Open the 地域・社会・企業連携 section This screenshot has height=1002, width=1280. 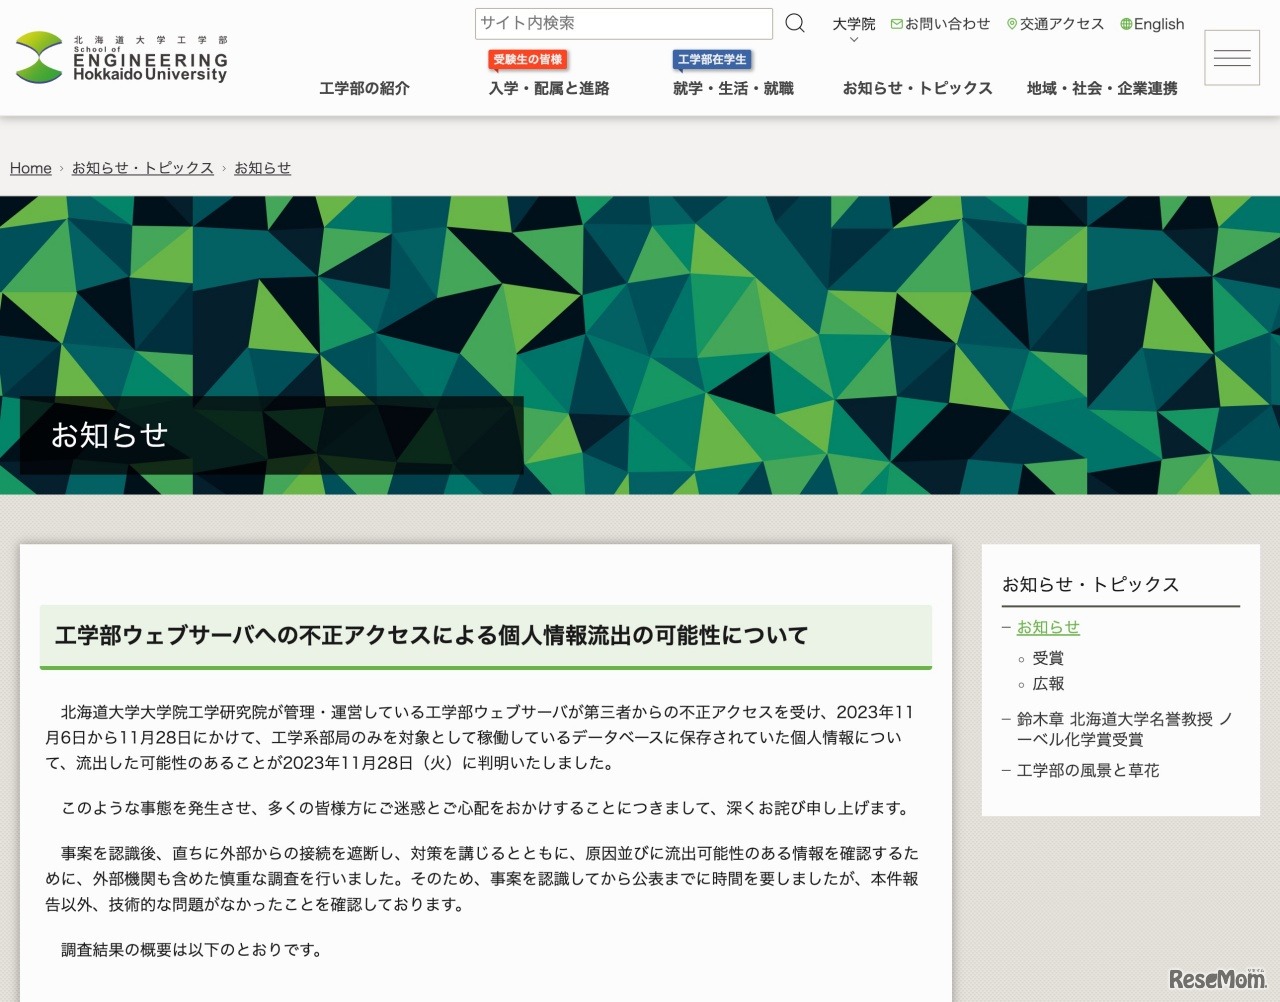[1100, 88]
